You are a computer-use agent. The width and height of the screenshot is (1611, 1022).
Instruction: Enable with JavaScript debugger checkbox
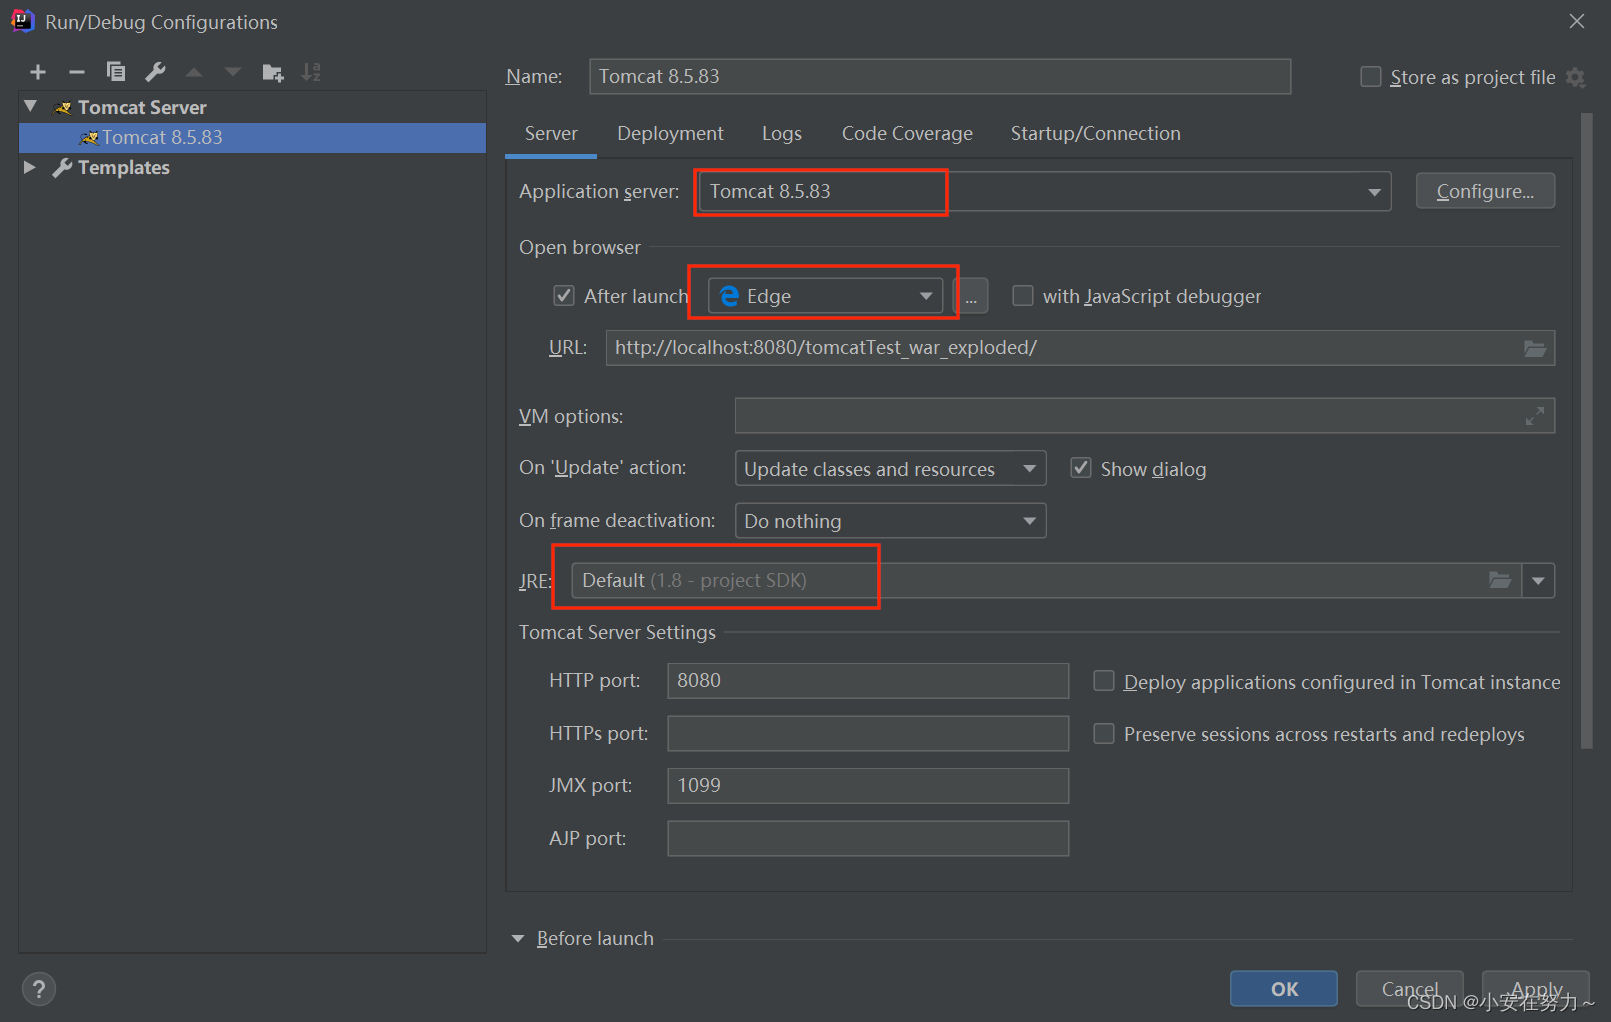1023,296
